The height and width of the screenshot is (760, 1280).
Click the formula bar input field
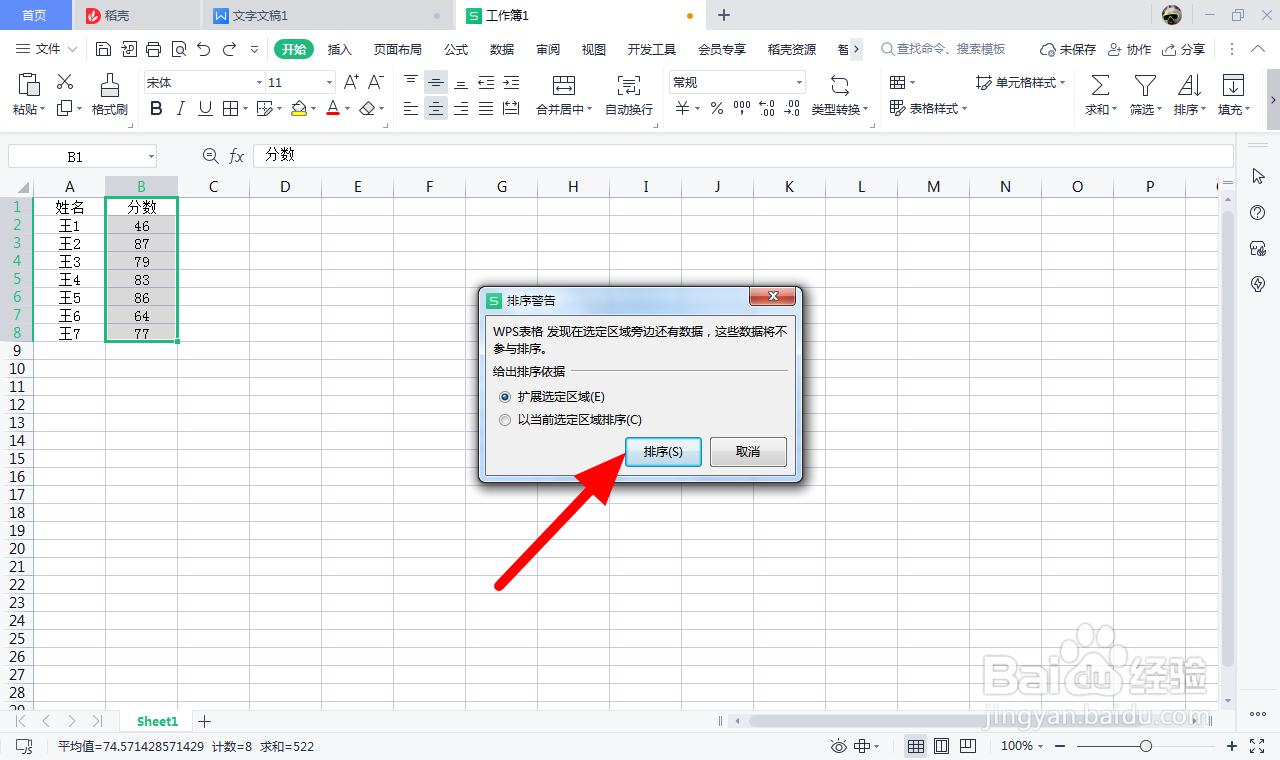point(743,156)
